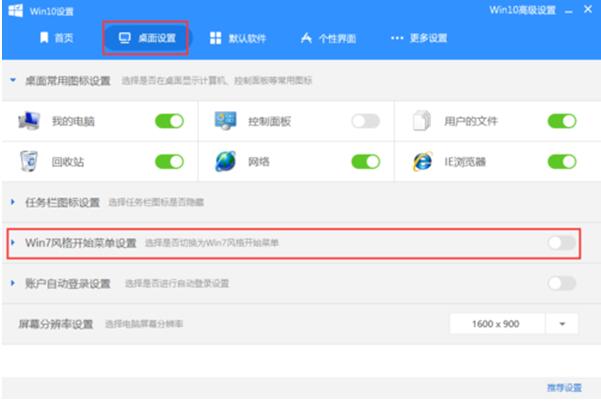Toggle the 用户的文件 switch
Viewport: 601px width, 401px height.
tap(562, 121)
